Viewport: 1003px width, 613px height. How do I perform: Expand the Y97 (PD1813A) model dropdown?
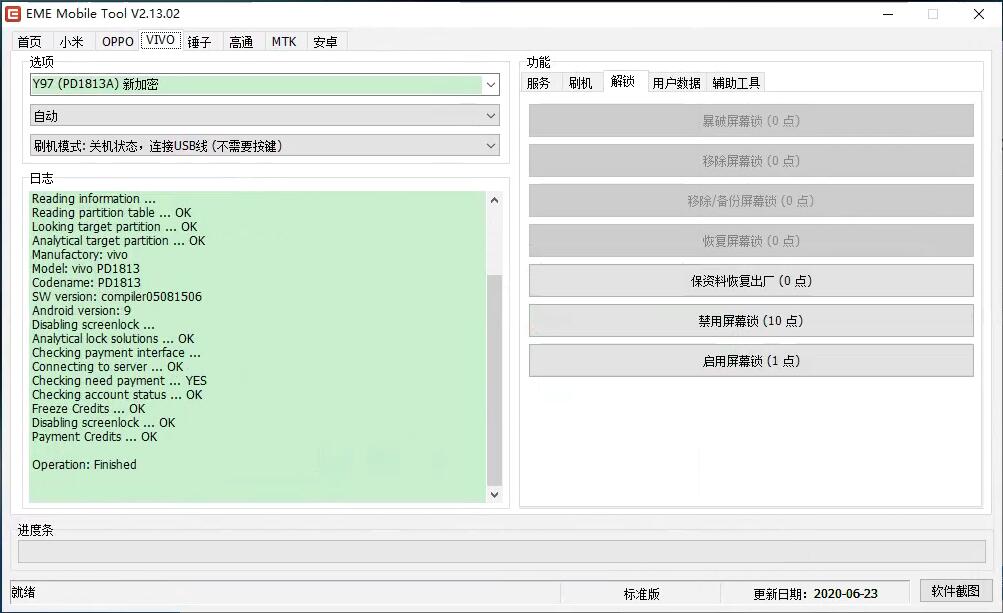(491, 84)
